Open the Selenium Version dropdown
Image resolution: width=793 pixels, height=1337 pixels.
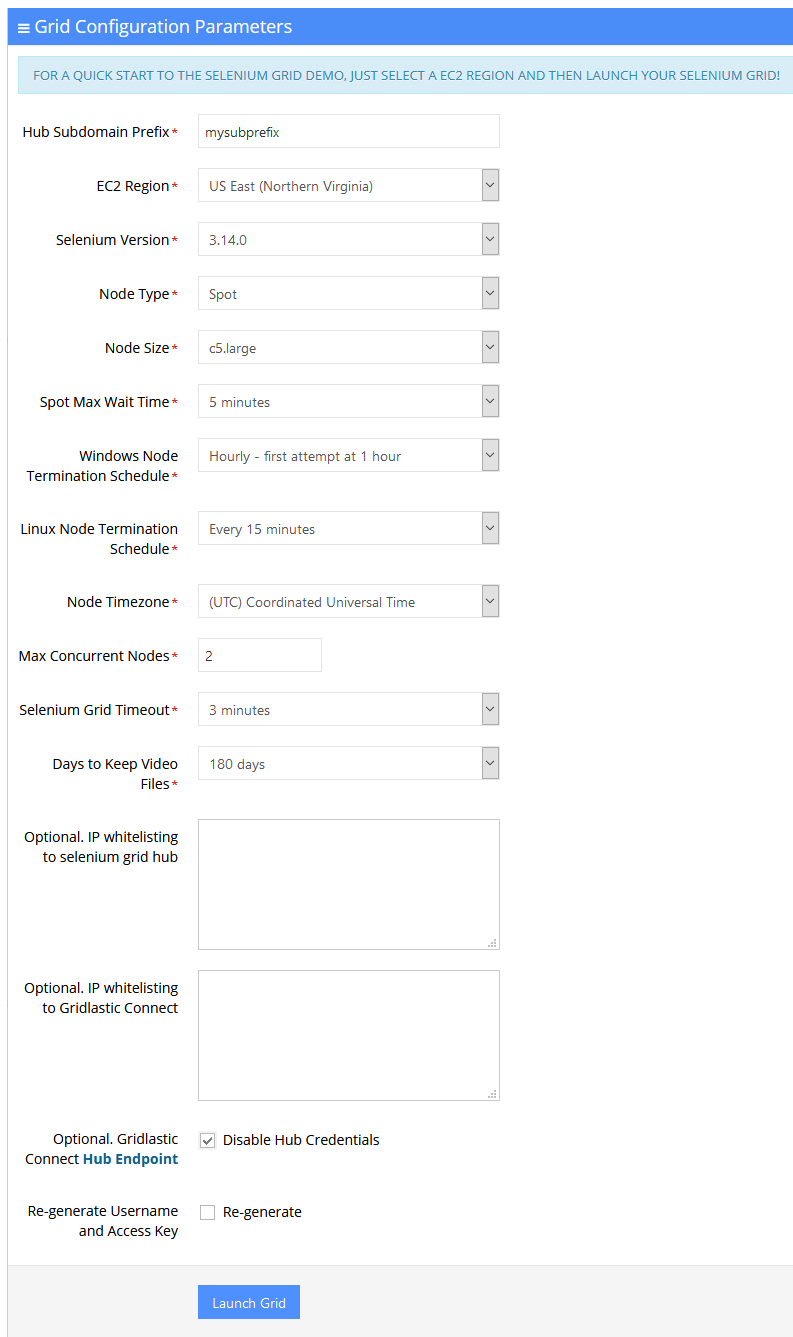[x=488, y=239]
